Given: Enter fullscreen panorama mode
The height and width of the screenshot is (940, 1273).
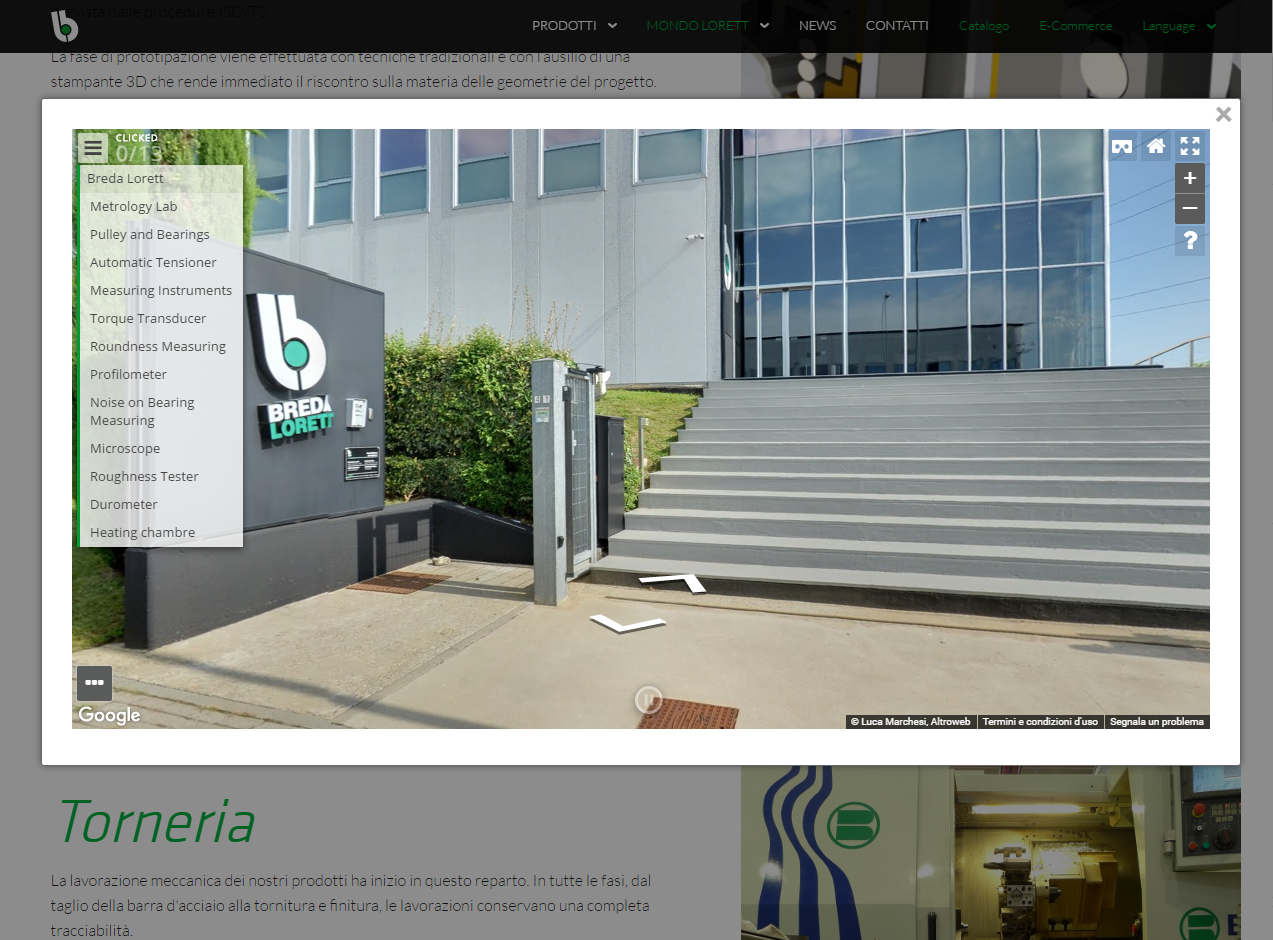Looking at the screenshot, I should tap(1190, 146).
